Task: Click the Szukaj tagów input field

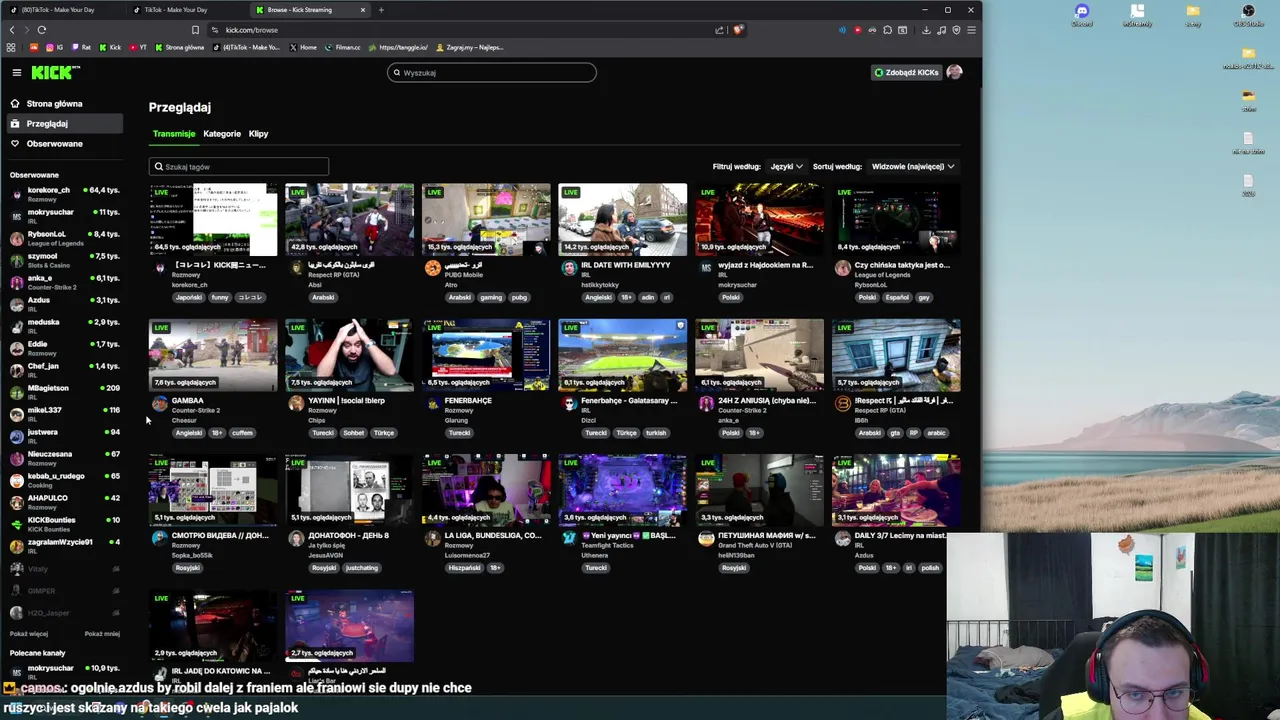Action: (x=239, y=167)
